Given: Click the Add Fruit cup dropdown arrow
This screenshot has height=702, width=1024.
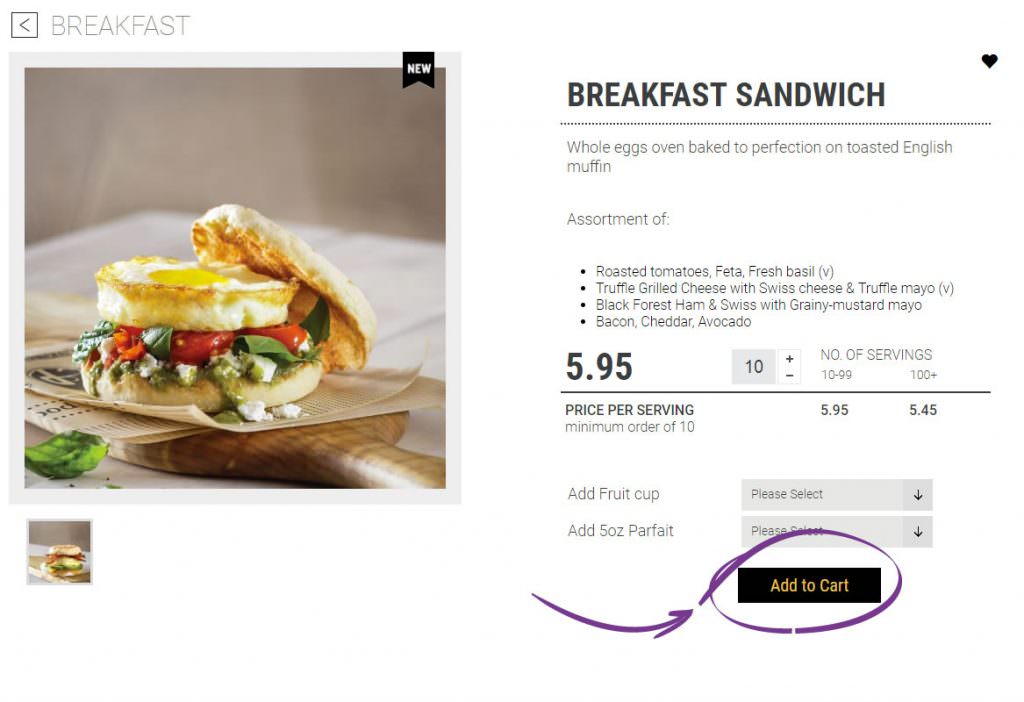Looking at the screenshot, I should [918, 495].
